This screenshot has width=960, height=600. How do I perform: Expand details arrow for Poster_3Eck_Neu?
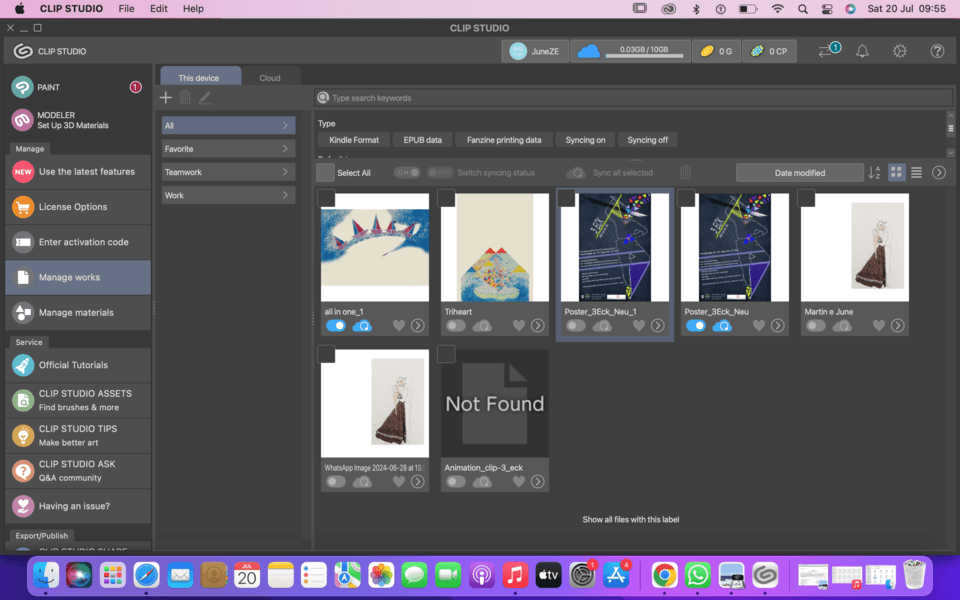pos(777,326)
